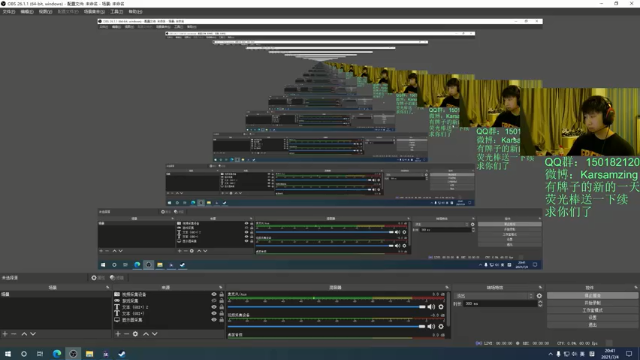Toggle visibility of 文本 (GDI+) source
The height and width of the screenshot is (360, 640).
click(x=213, y=313)
